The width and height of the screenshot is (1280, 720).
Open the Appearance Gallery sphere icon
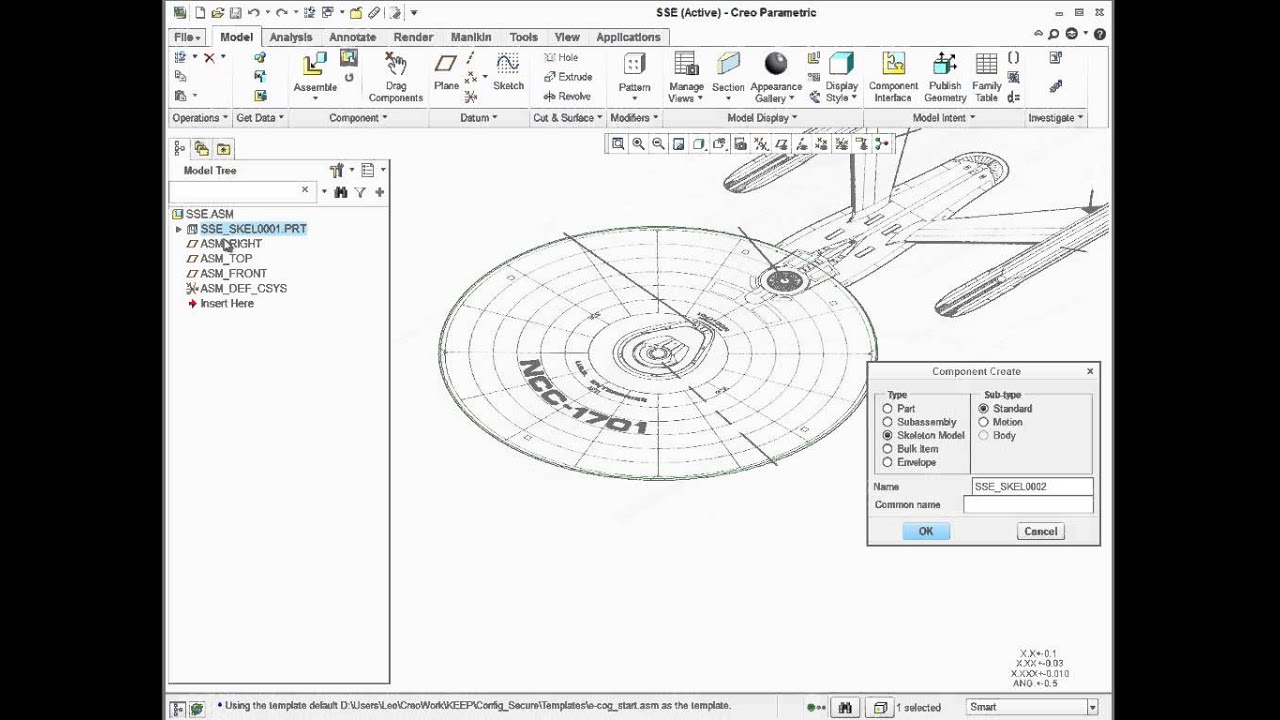[776, 65]
